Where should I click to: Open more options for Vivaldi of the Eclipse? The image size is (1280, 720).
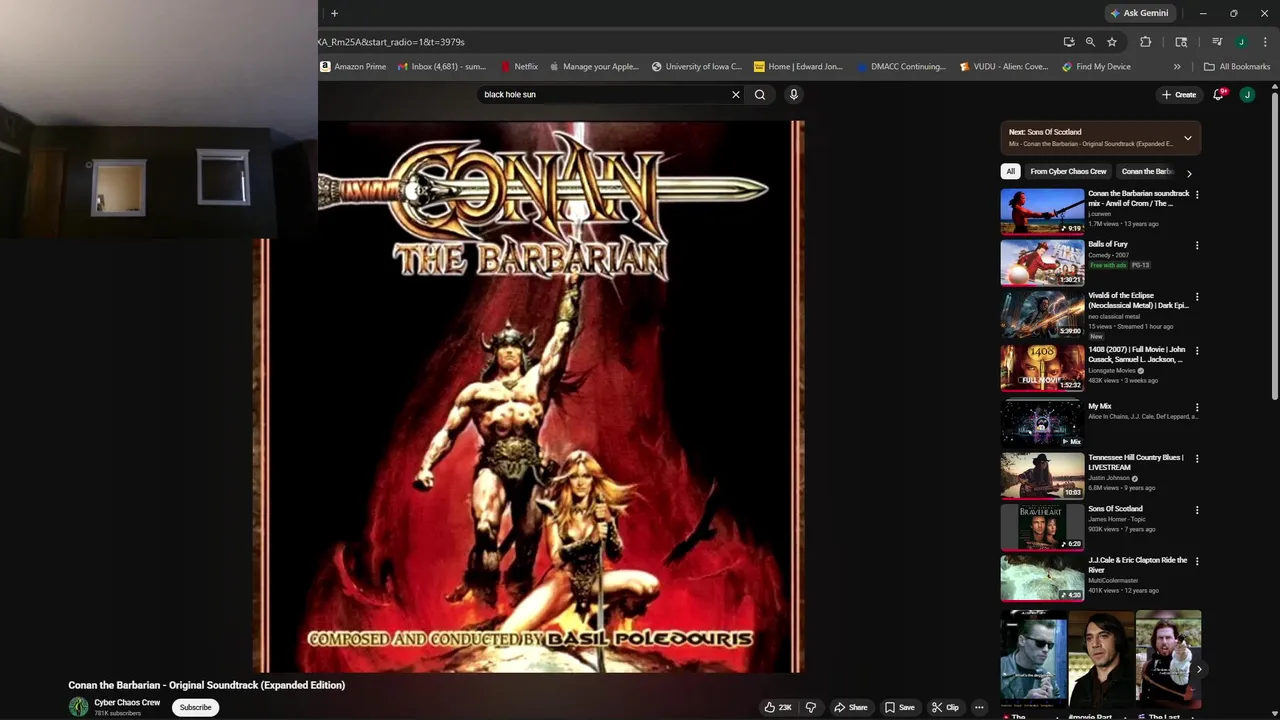1197,297
